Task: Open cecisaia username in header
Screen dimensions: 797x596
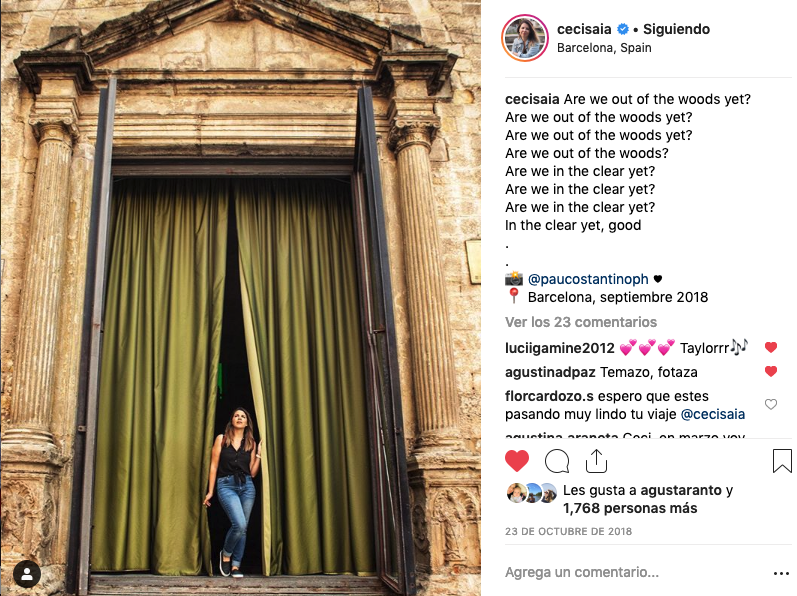Action: (x=584, y=29)
